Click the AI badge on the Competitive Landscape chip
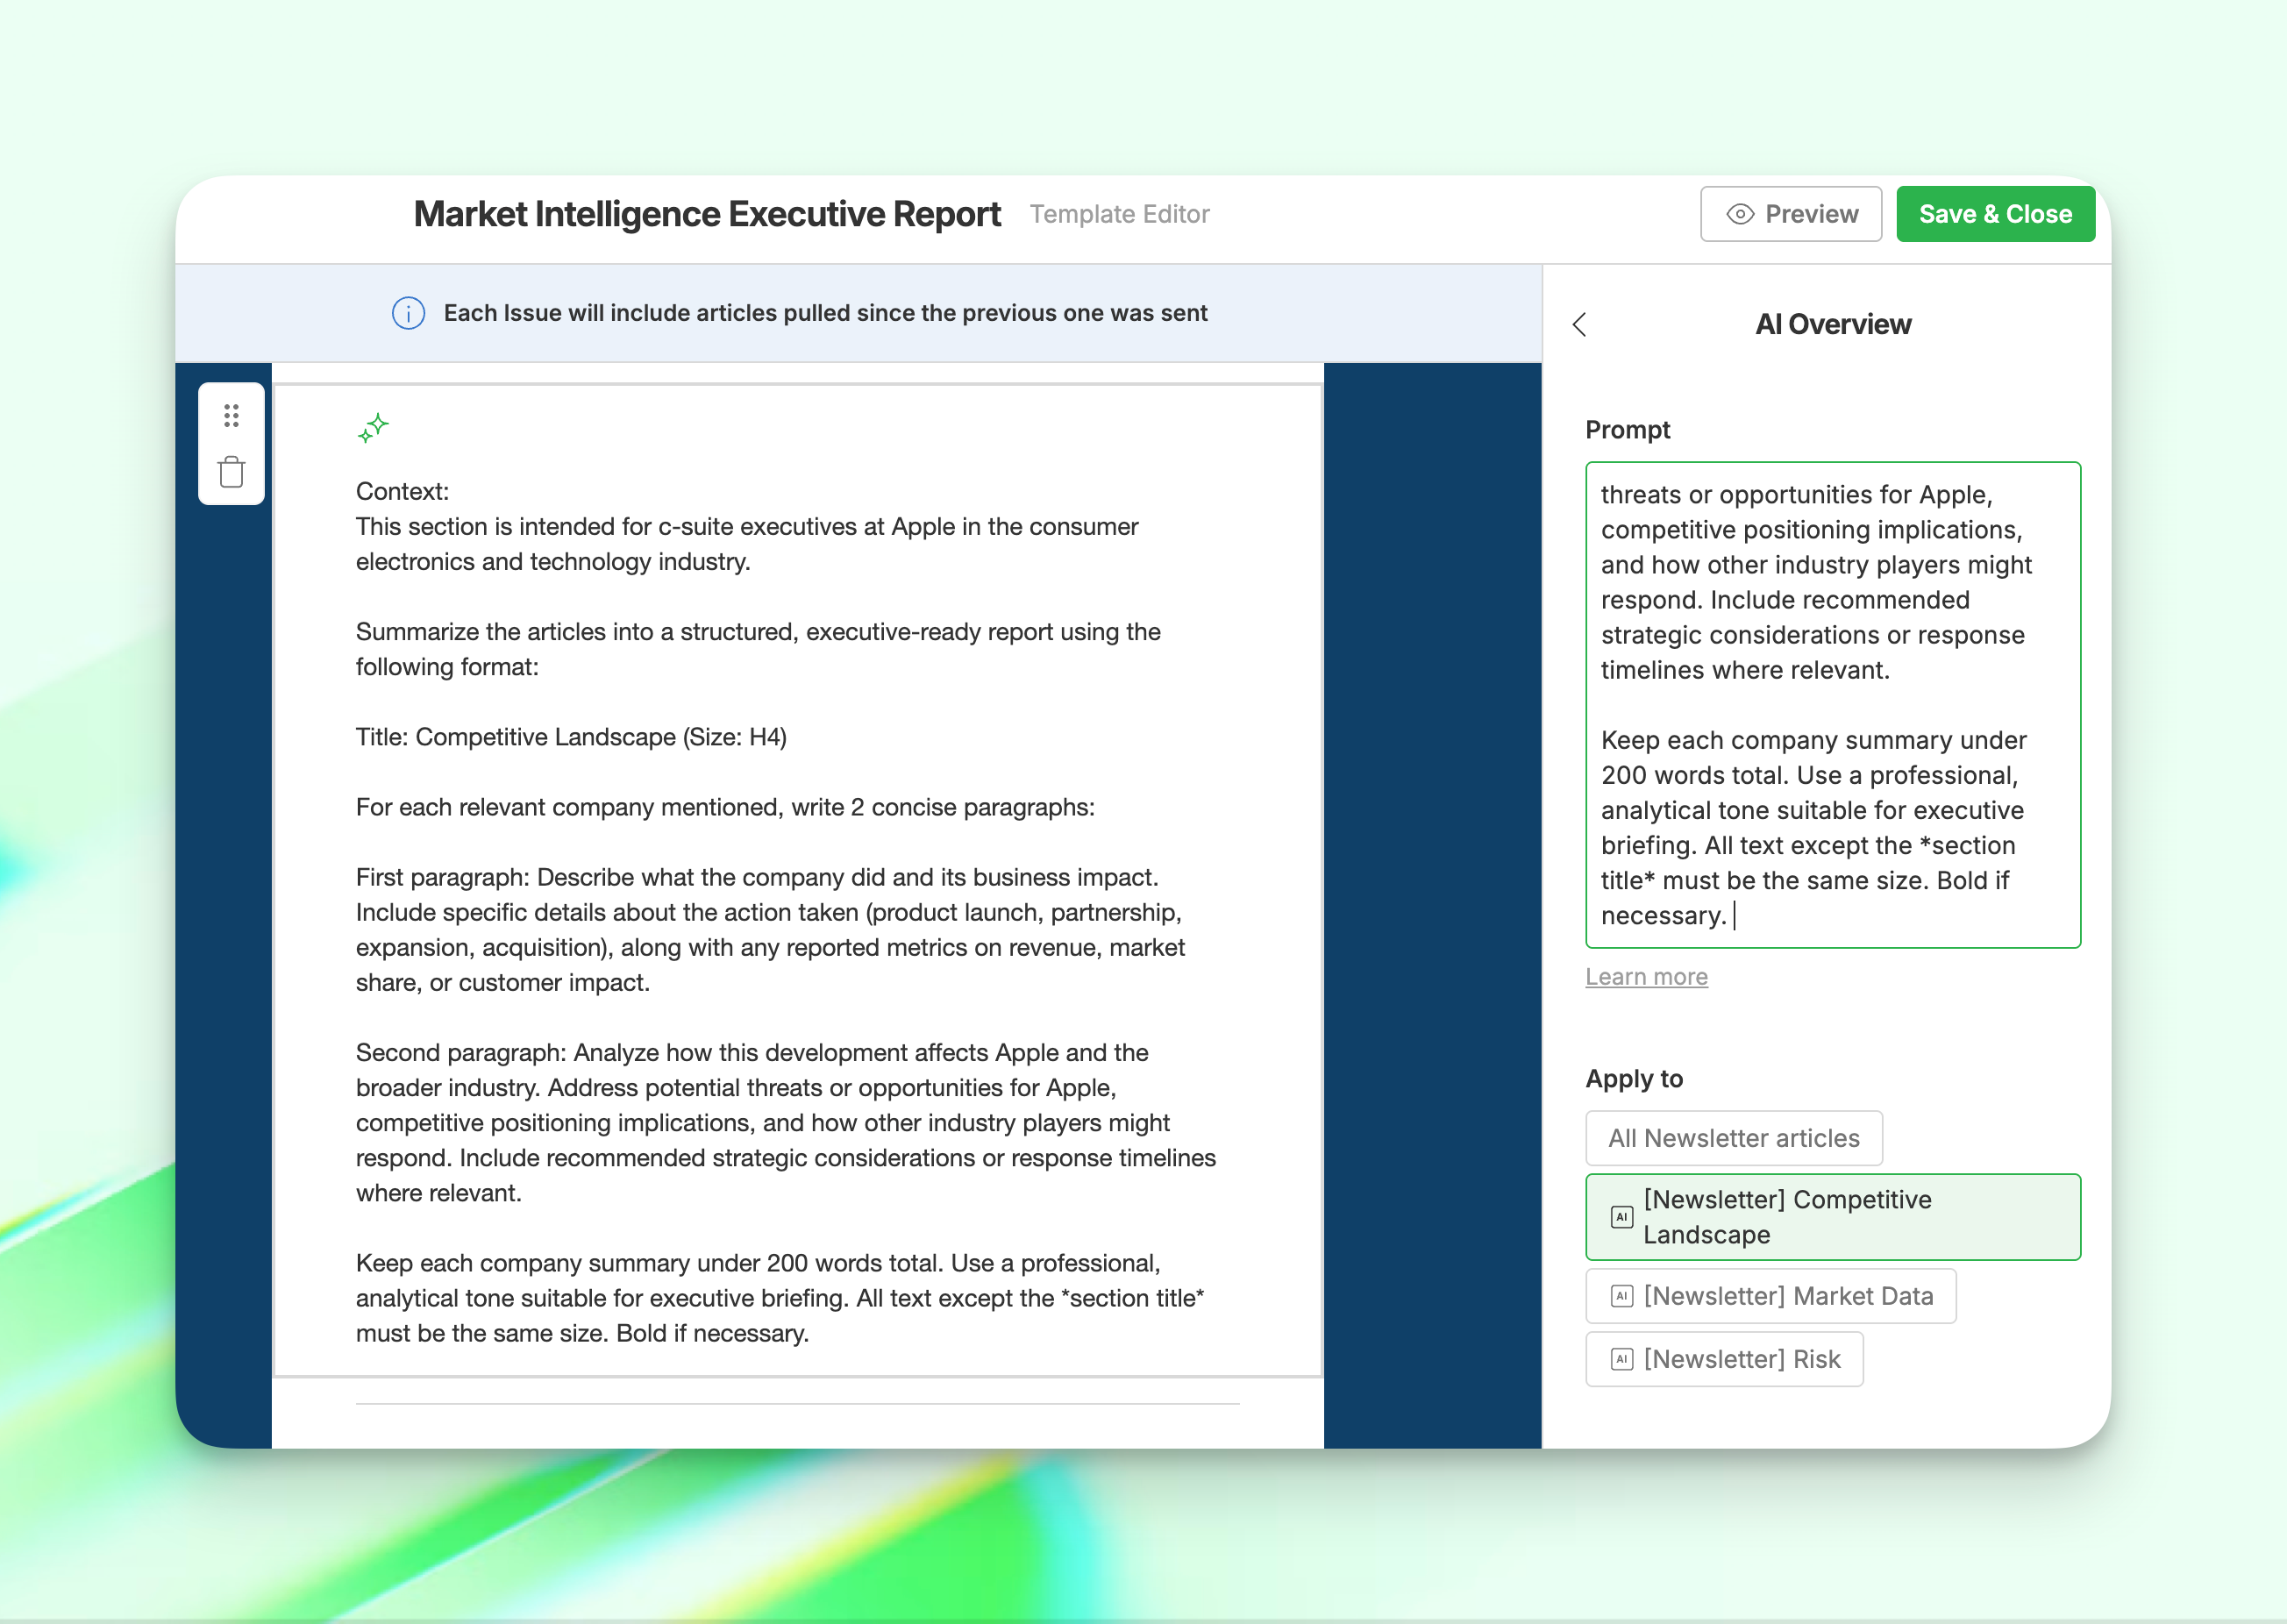This screenshot has width=2287, height=1624. tap(1622, 1217)
